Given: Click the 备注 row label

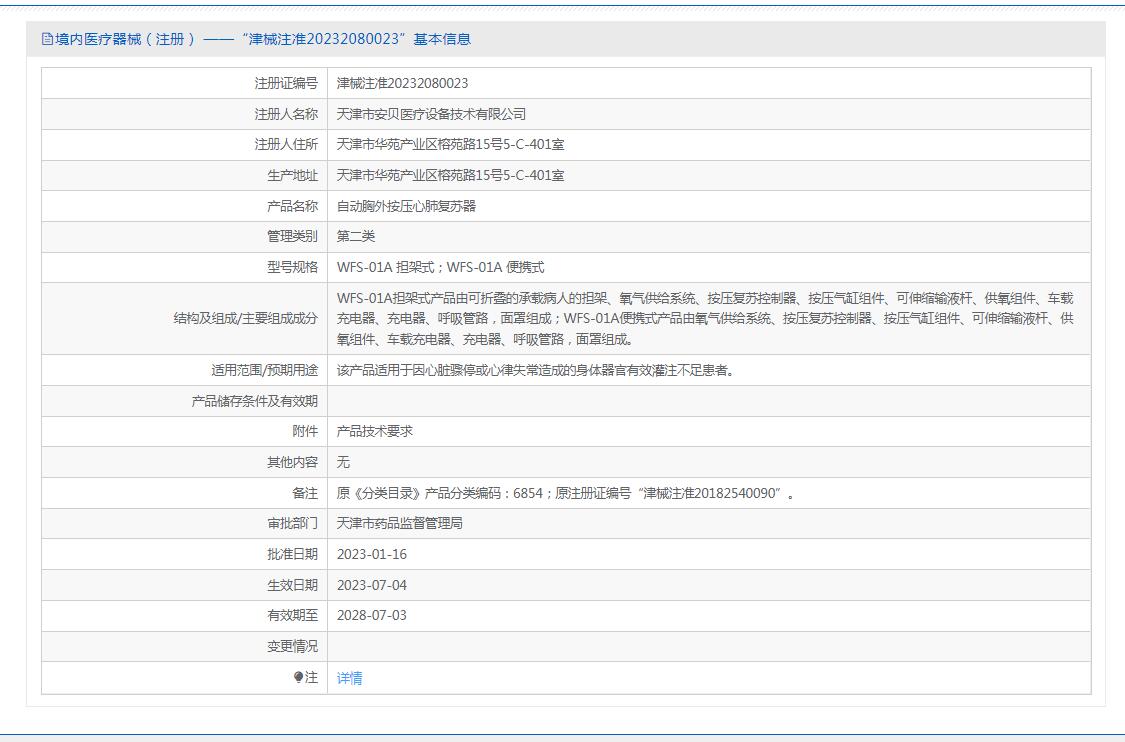Looking at the screenshot, I should coord(305,493).
